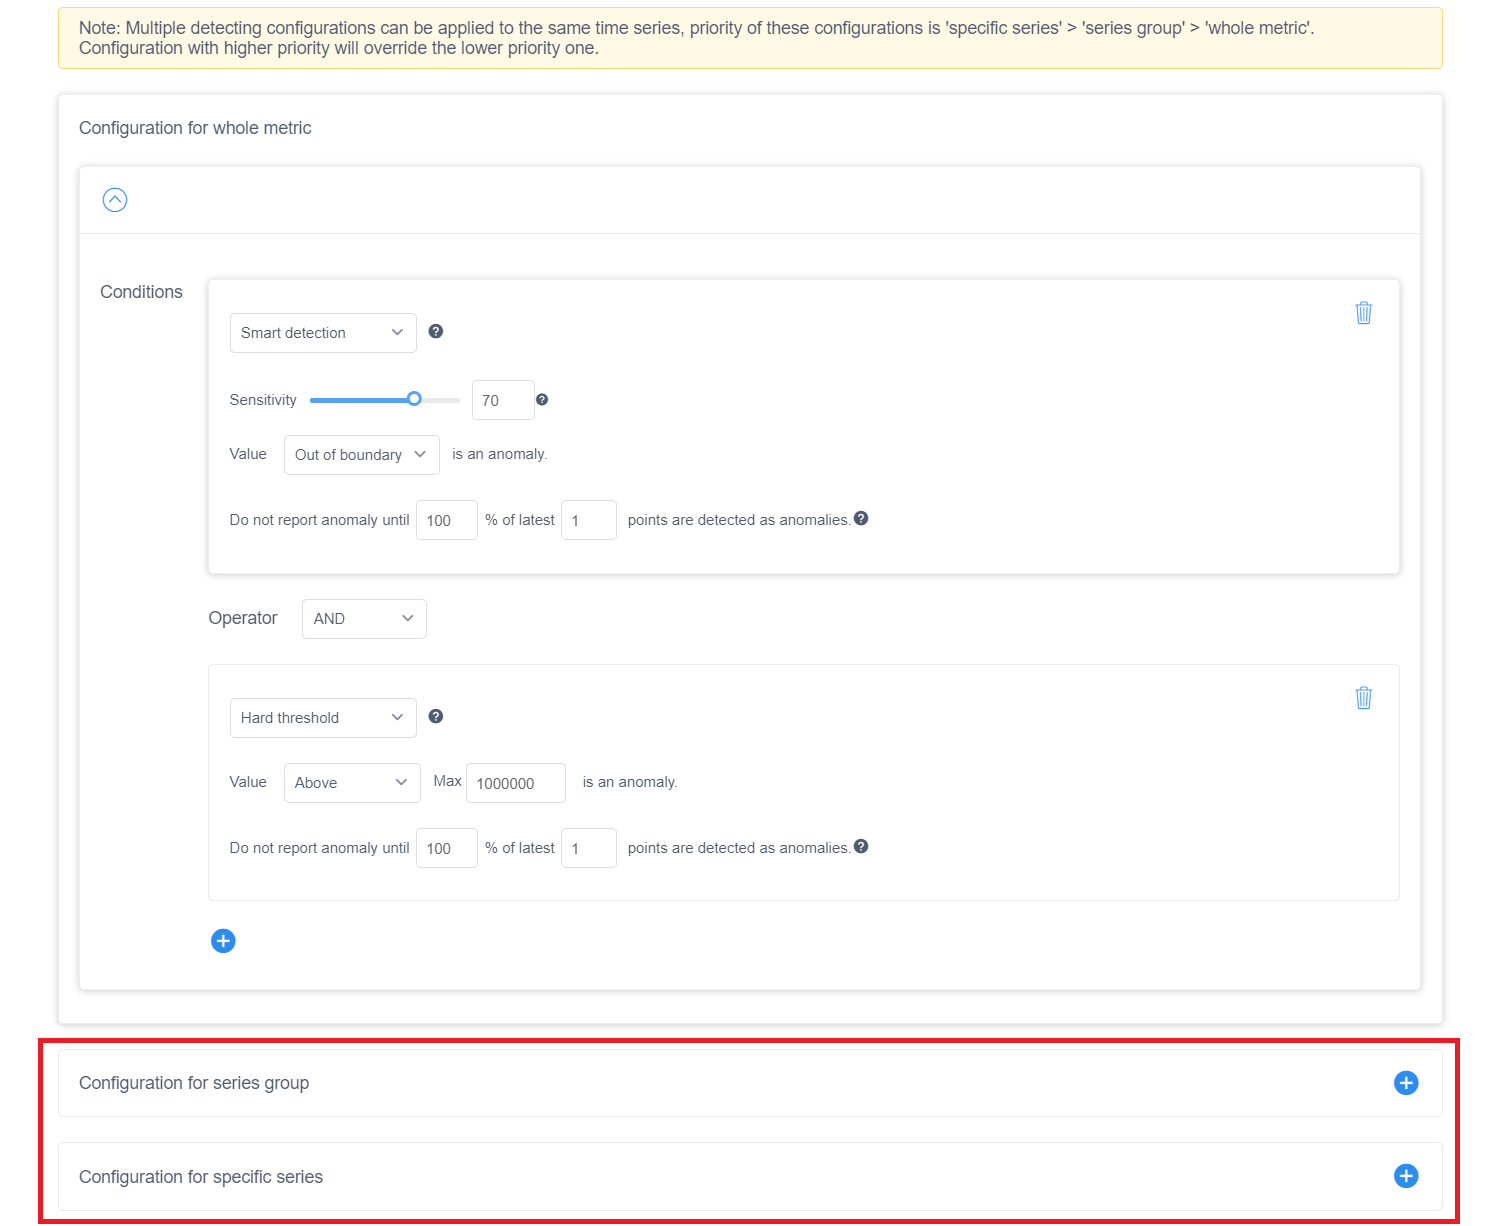Open the Hard threshold method dropdown
Viewport: 1500px width, 1226px height.
coord(323,718)
